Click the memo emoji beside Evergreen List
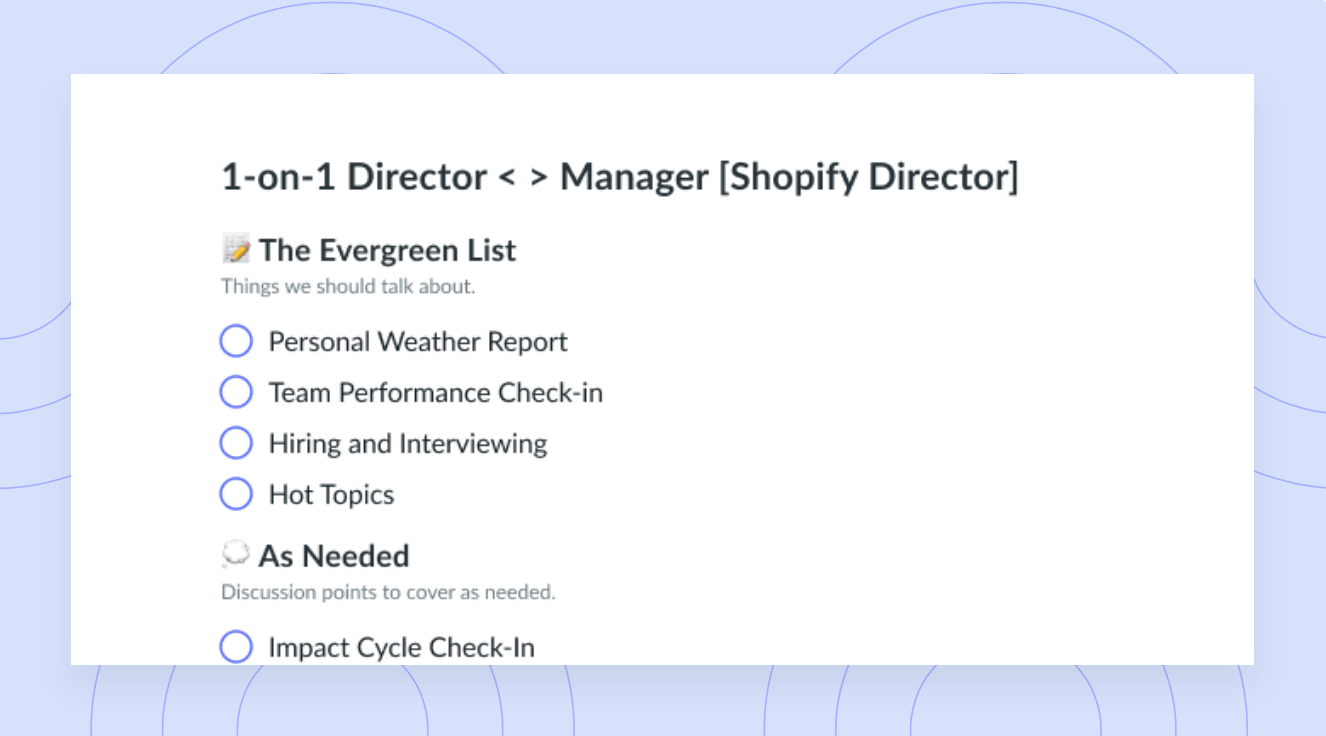1326x736 pixels. (x=236, y=250)
